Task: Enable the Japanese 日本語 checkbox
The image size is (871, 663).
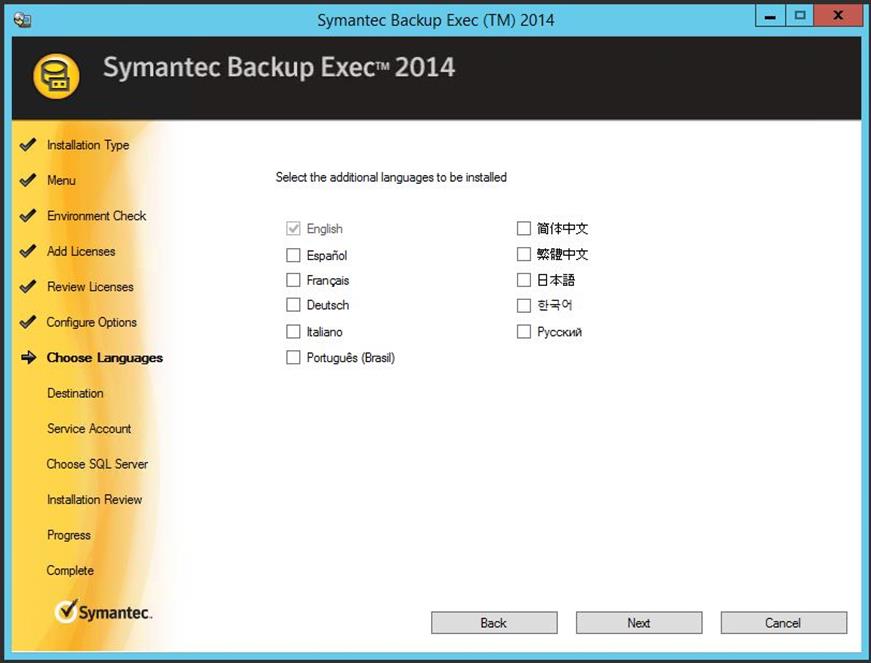Action: tap(524, 279)
